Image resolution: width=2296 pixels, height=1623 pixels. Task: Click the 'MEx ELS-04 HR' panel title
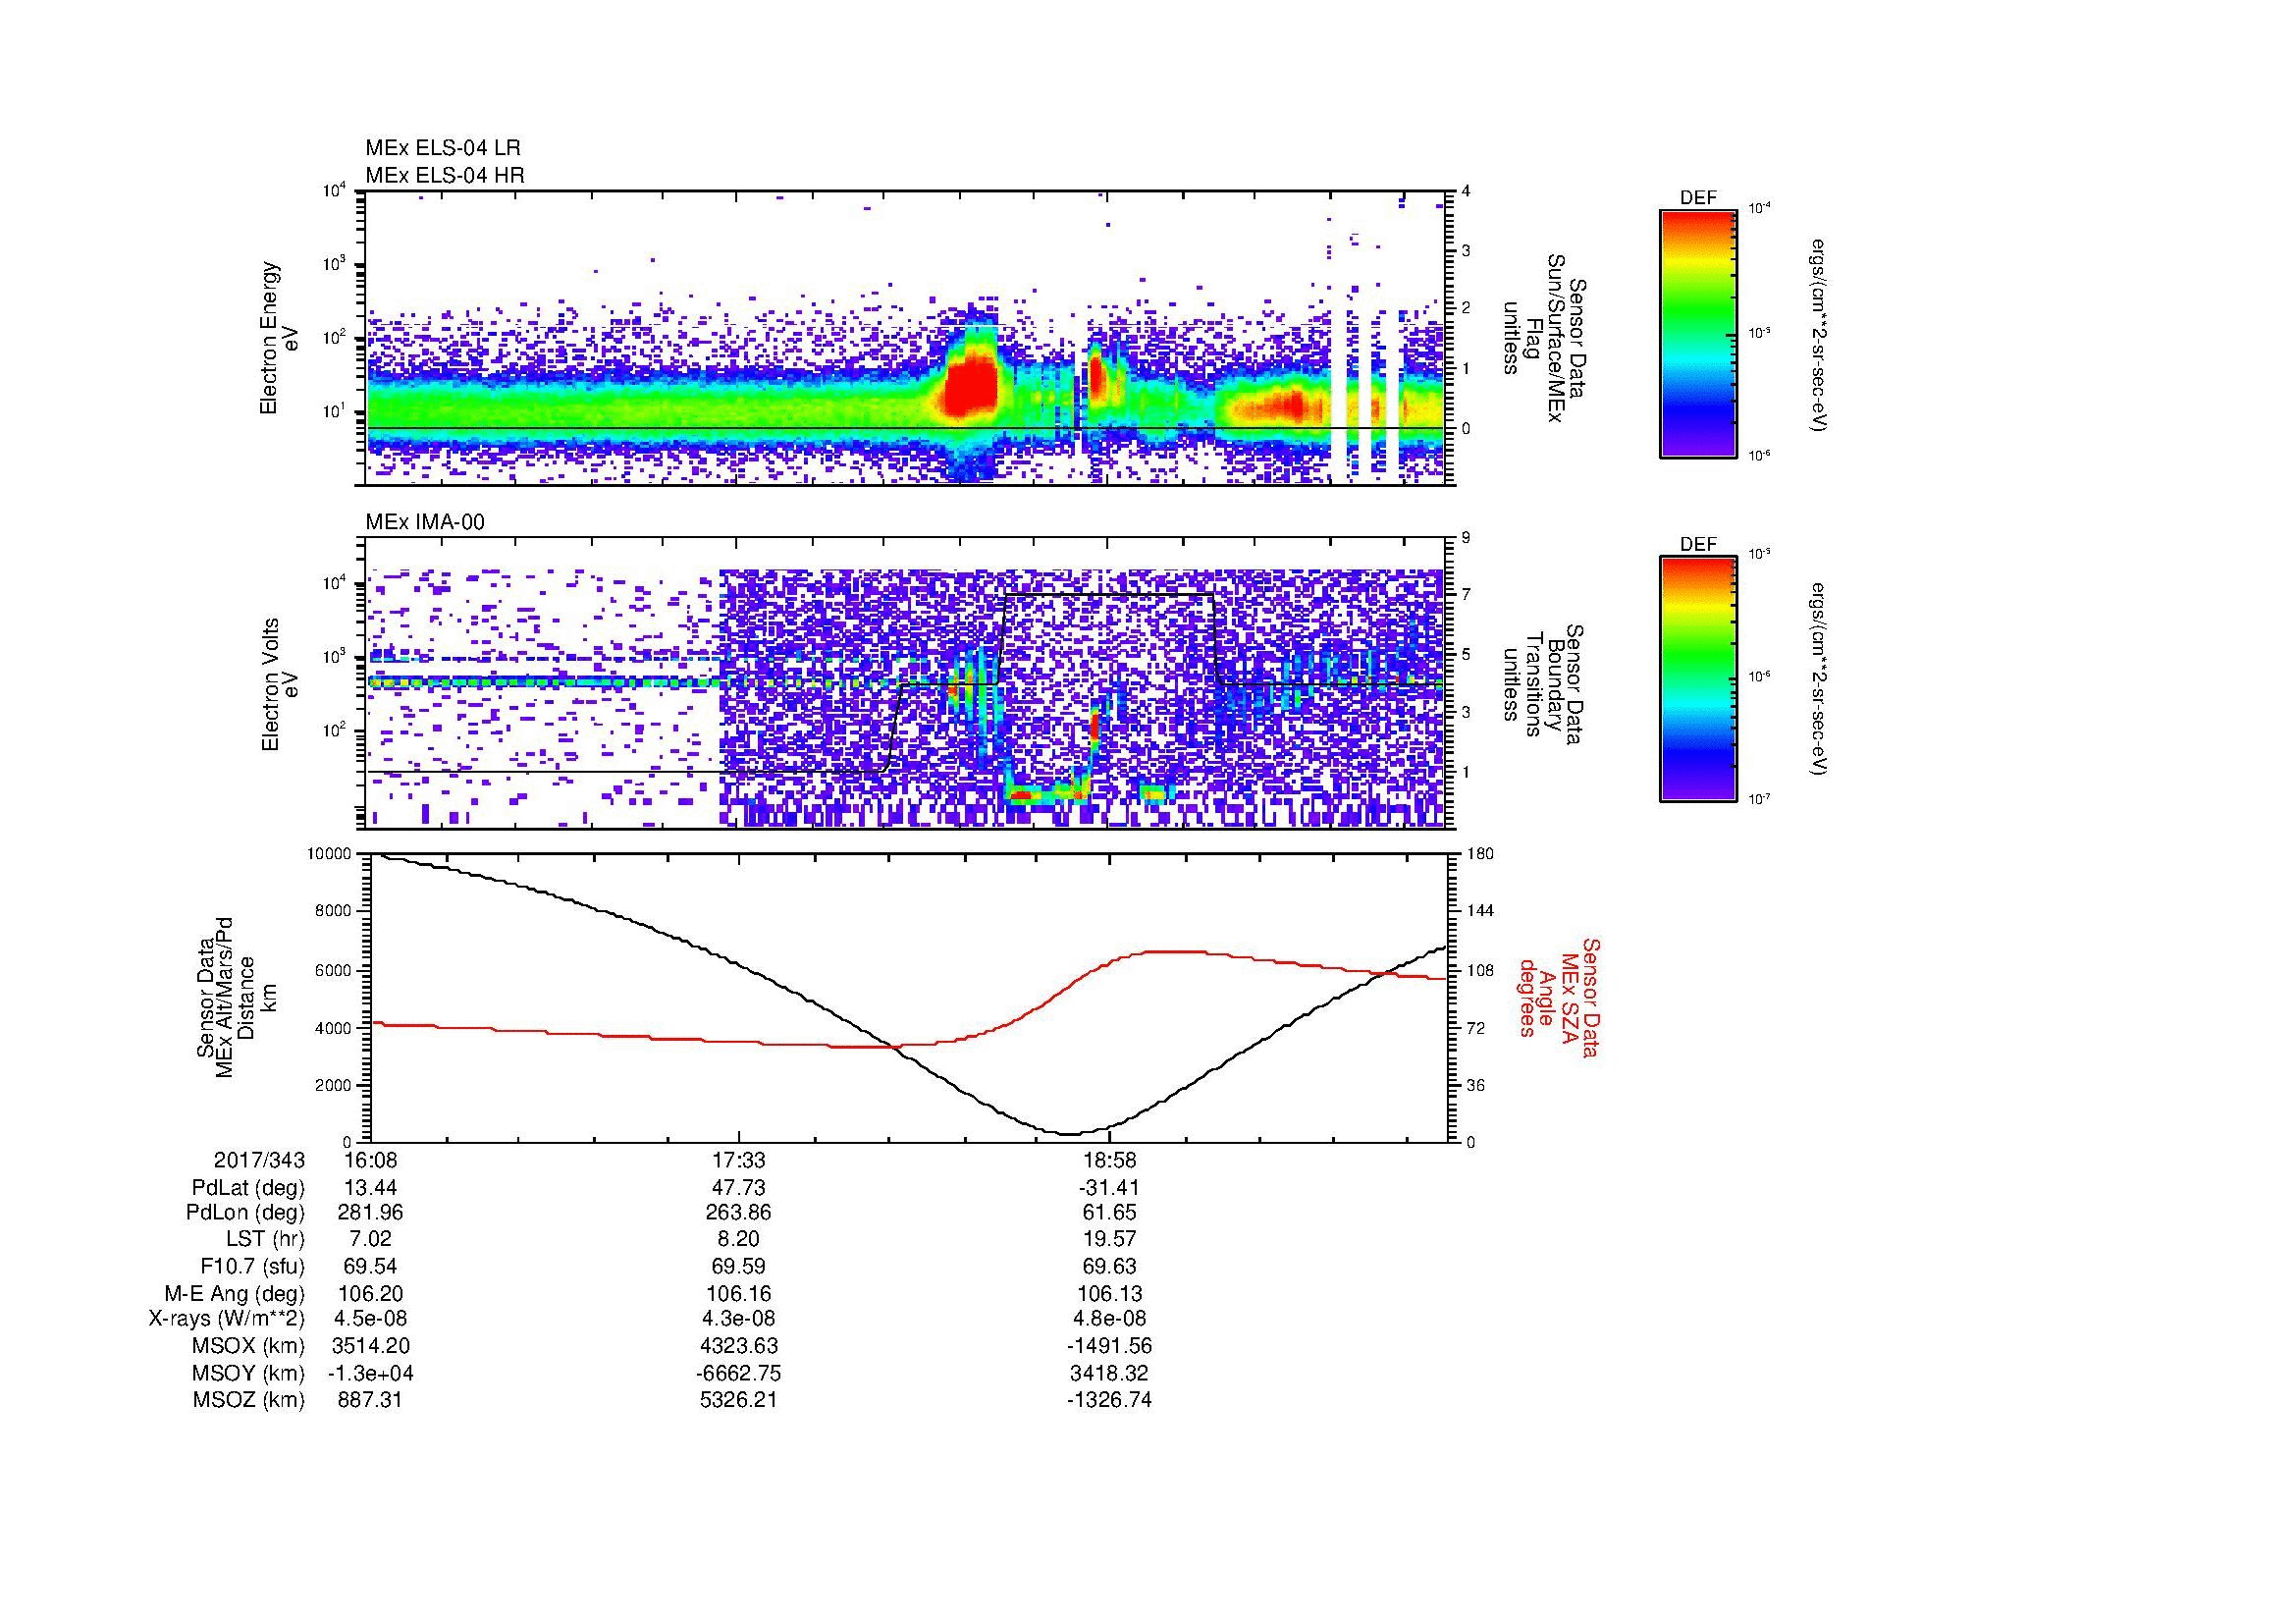(444, 175)
